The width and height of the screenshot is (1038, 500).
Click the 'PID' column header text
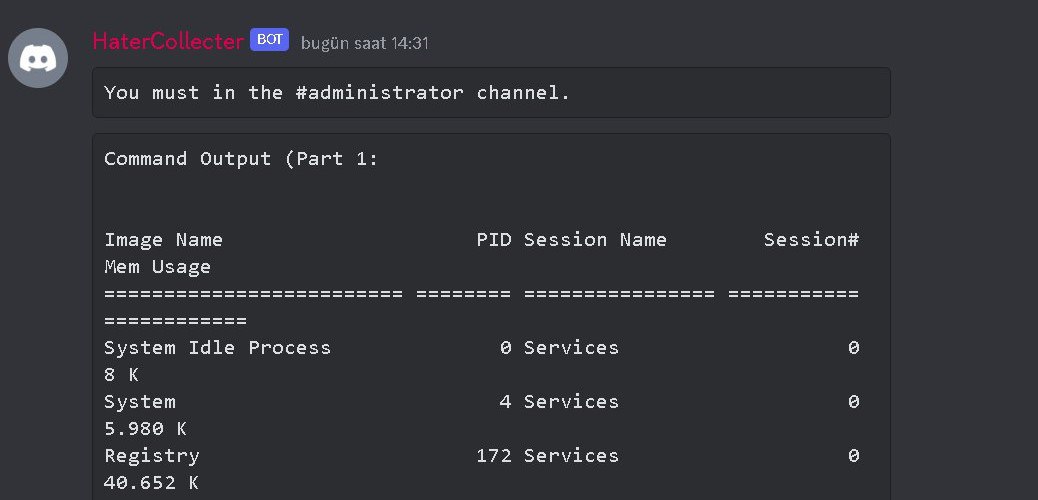tap(494, 240)
